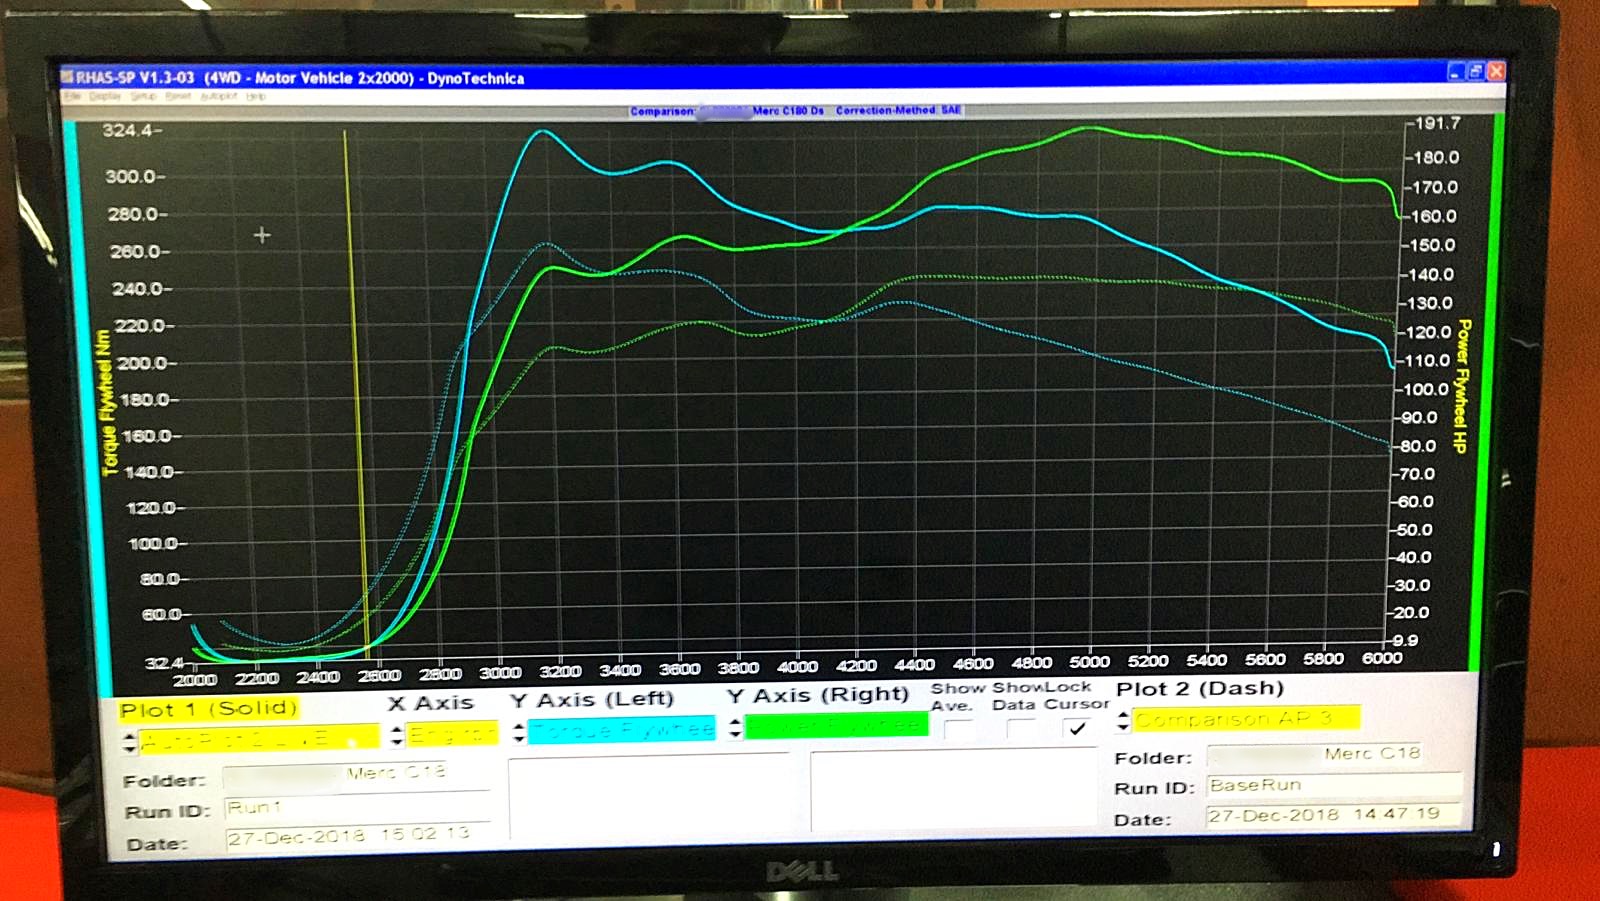Click the white crosshair cursor in the chart
Viewport: 1600px width, 901px height.
click(262, 235)
